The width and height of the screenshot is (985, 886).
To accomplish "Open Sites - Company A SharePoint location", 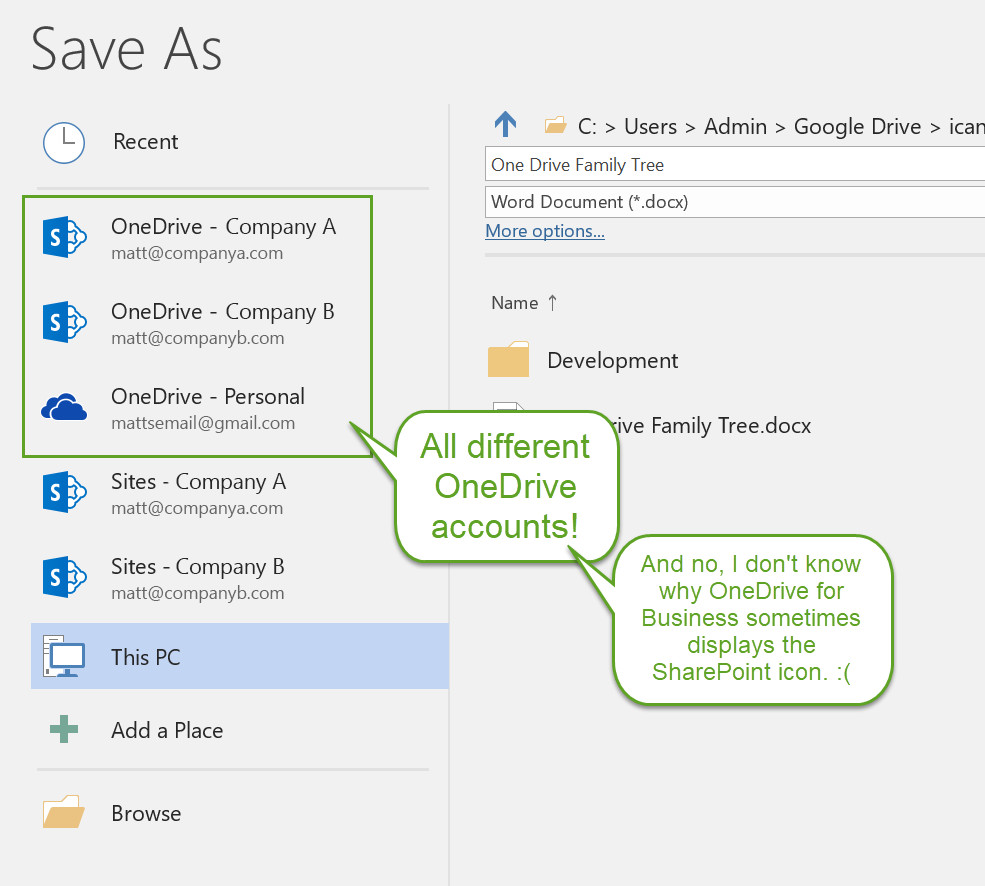I will click(x=198, y=492).
